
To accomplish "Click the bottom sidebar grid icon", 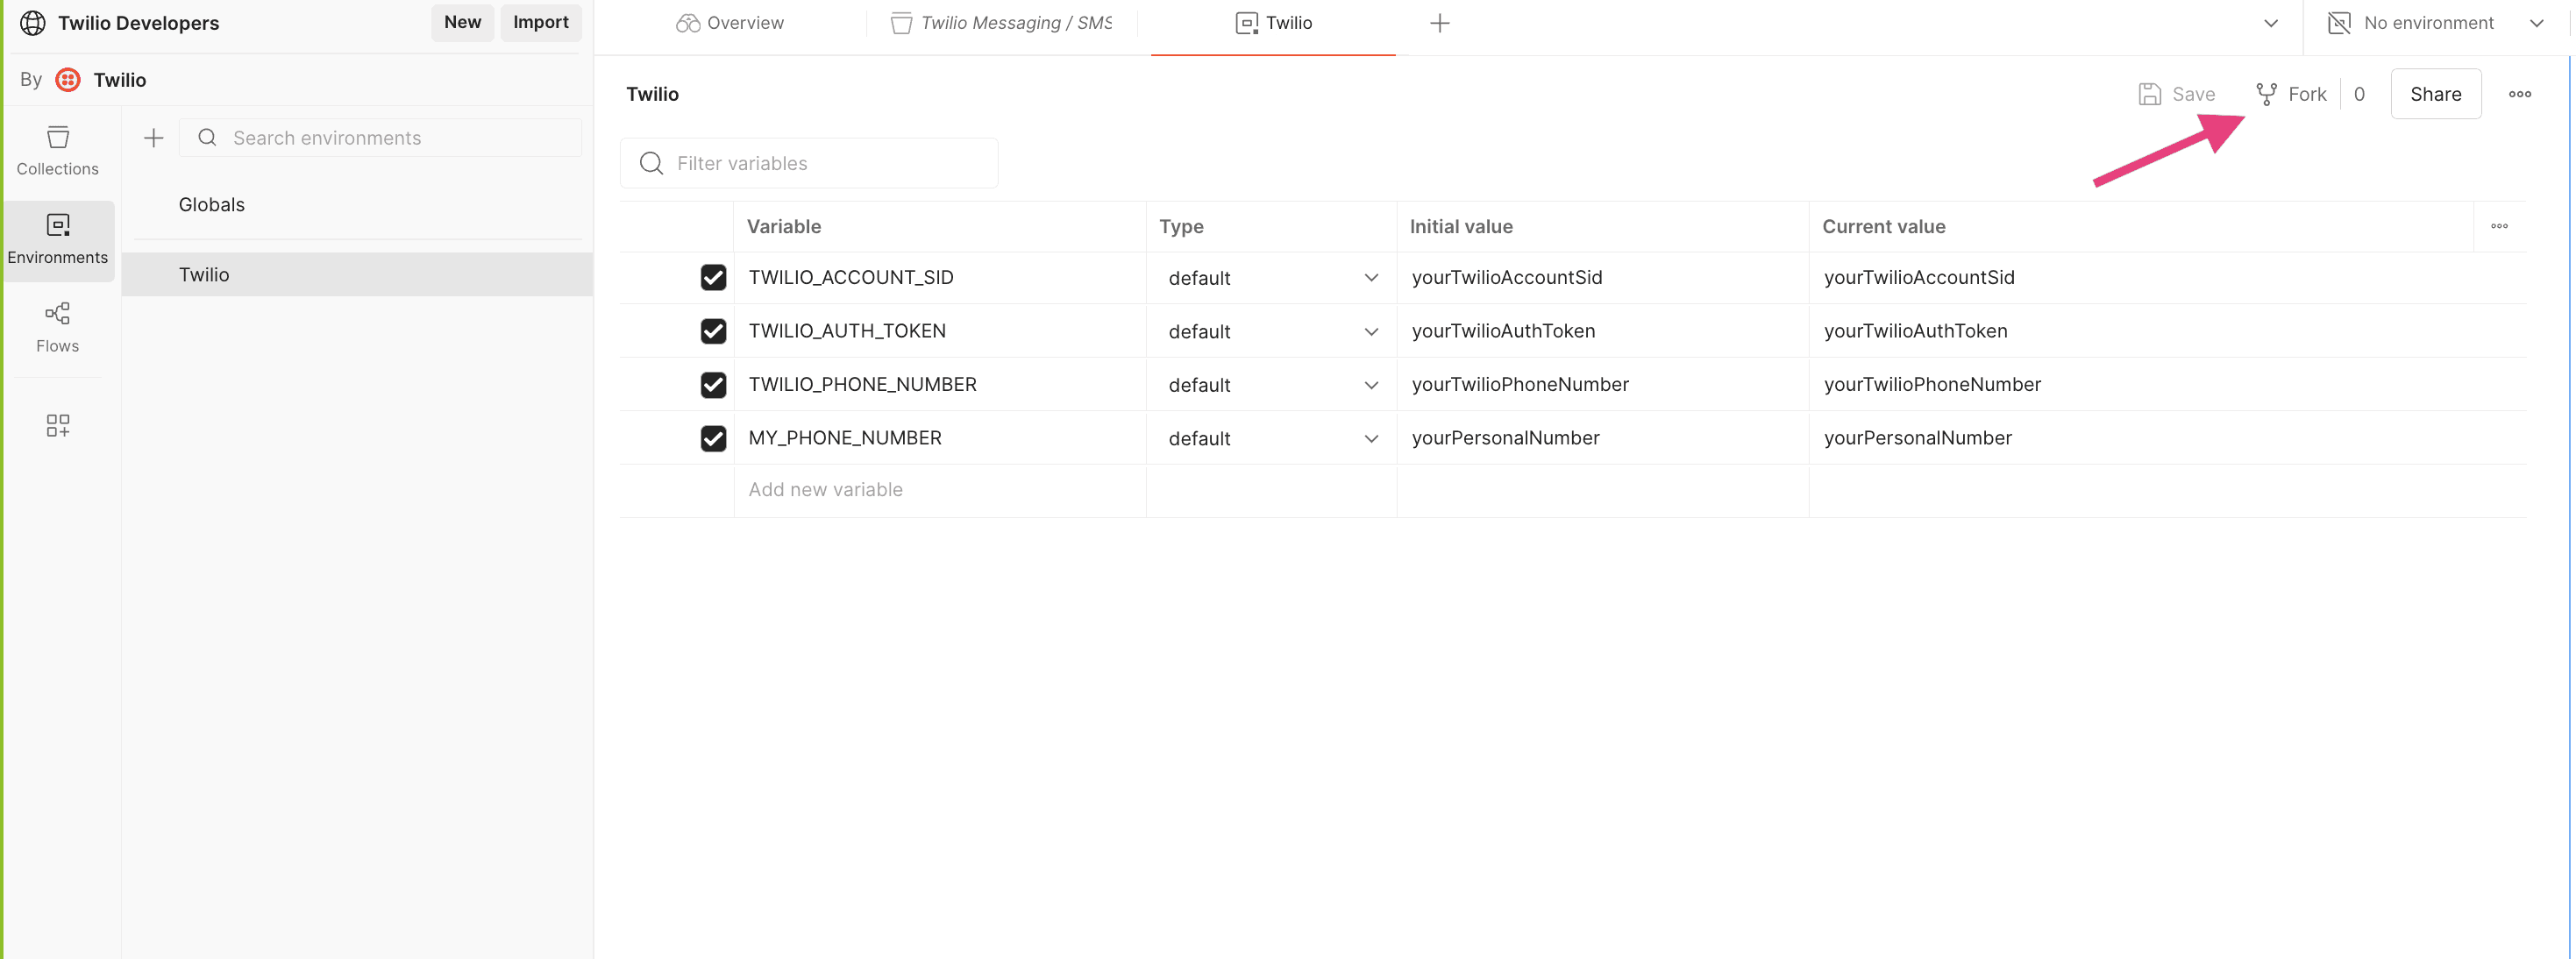I will point(57,425).
